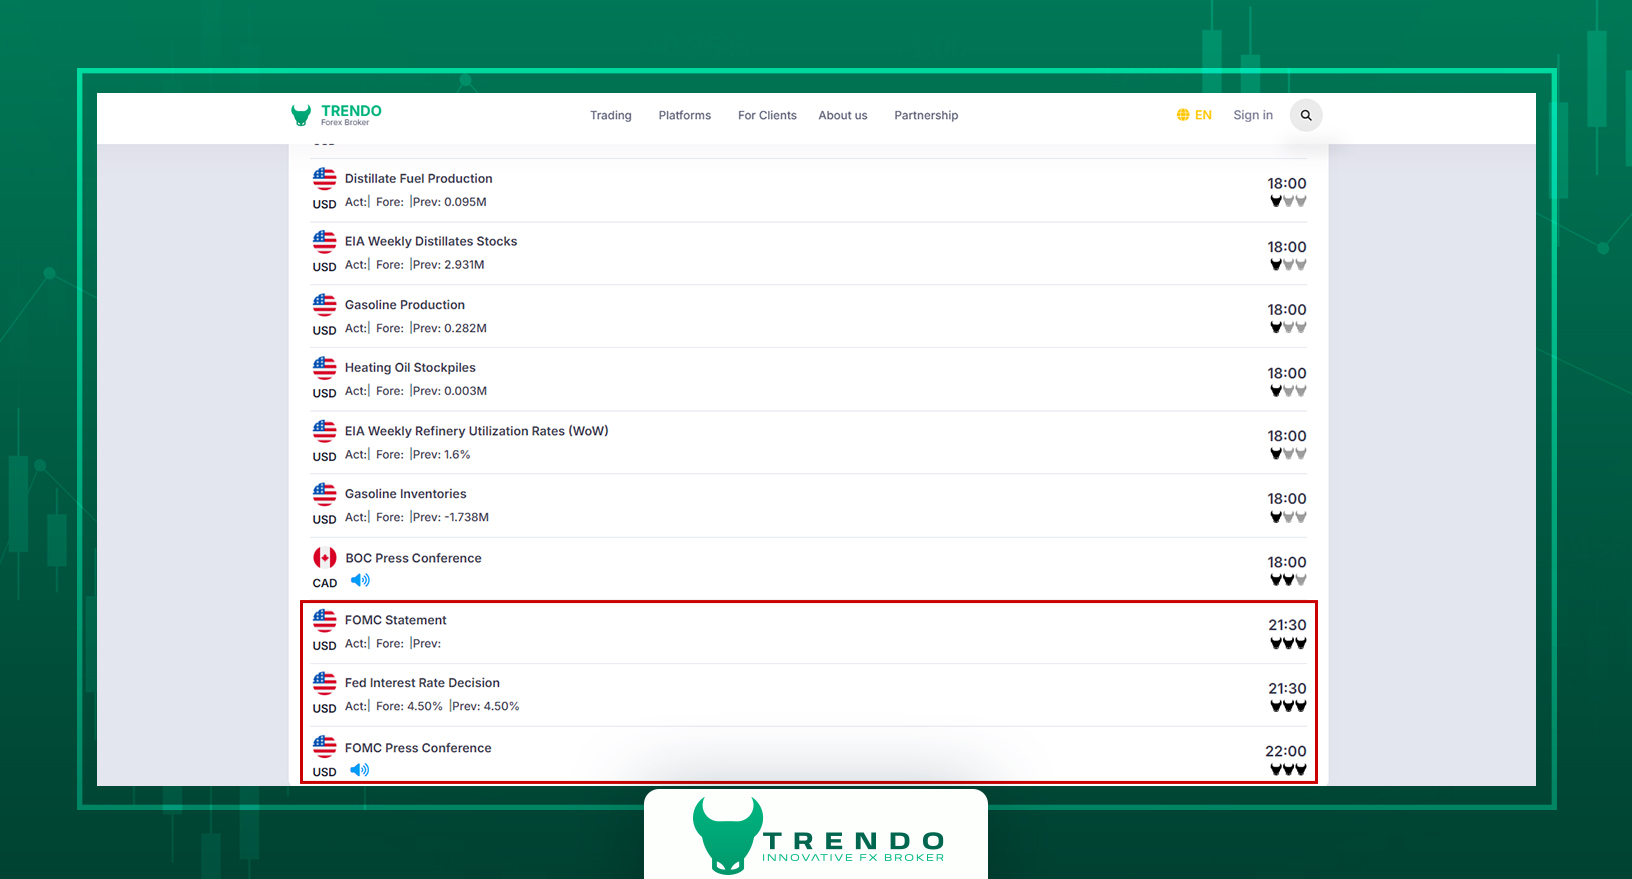Open the EN language selector
Image resolution: width=1632 pixels, height=879 pixels.
click(1194, 115)
